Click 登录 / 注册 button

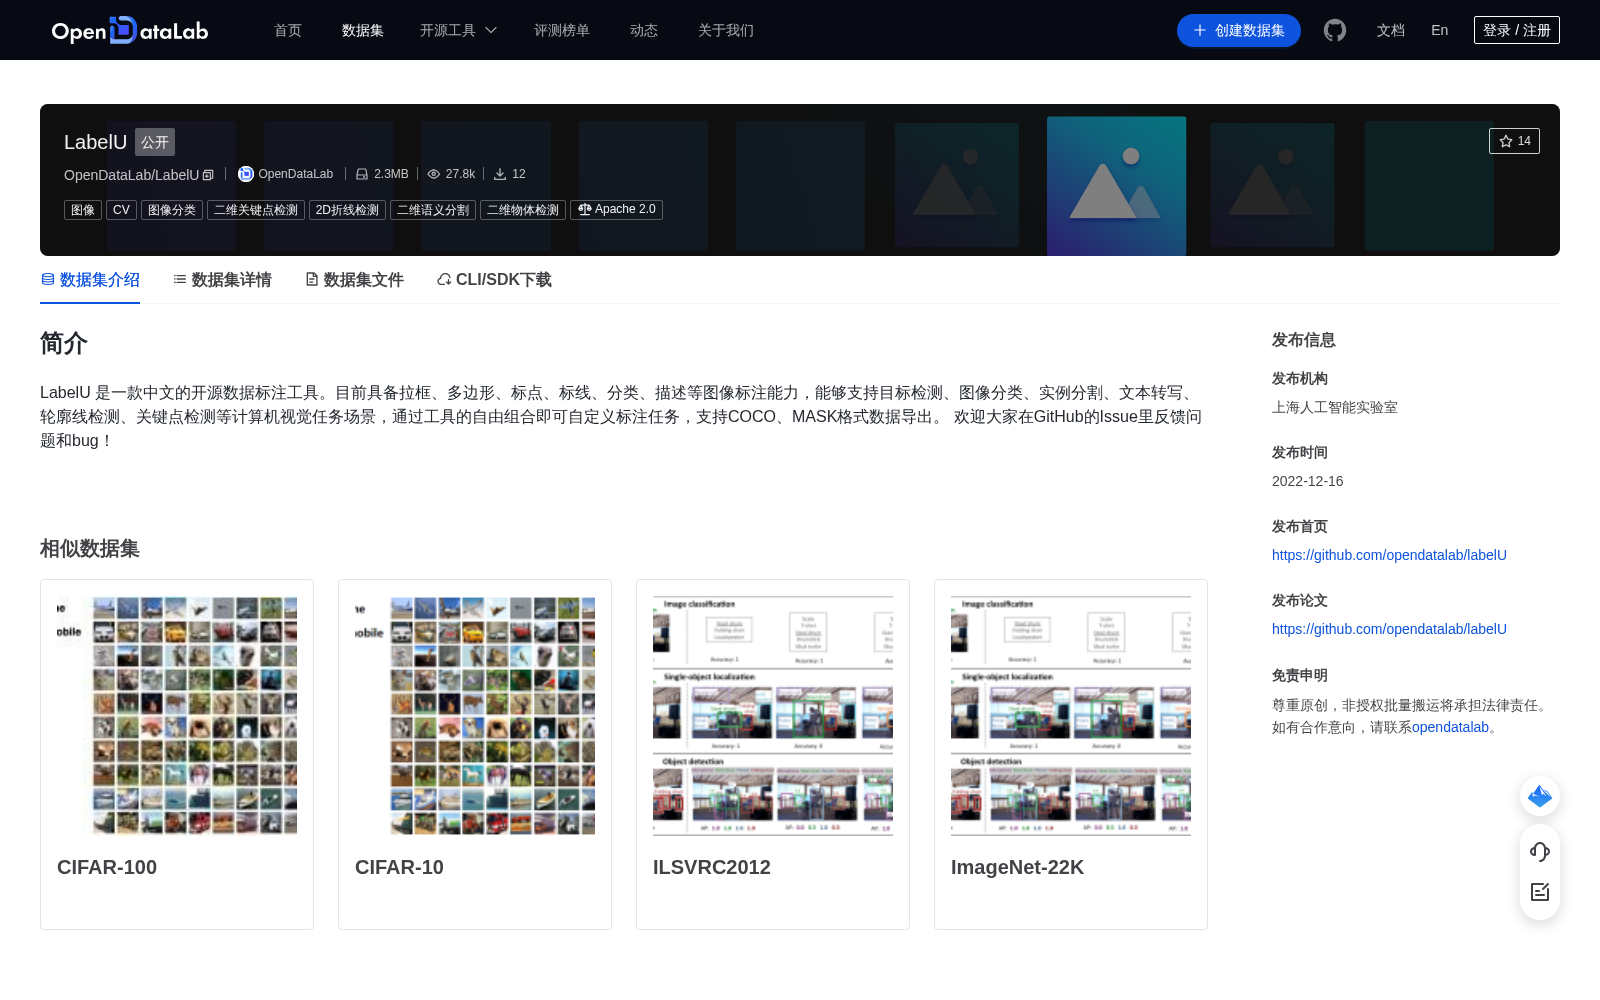(x=1517, y=30)
